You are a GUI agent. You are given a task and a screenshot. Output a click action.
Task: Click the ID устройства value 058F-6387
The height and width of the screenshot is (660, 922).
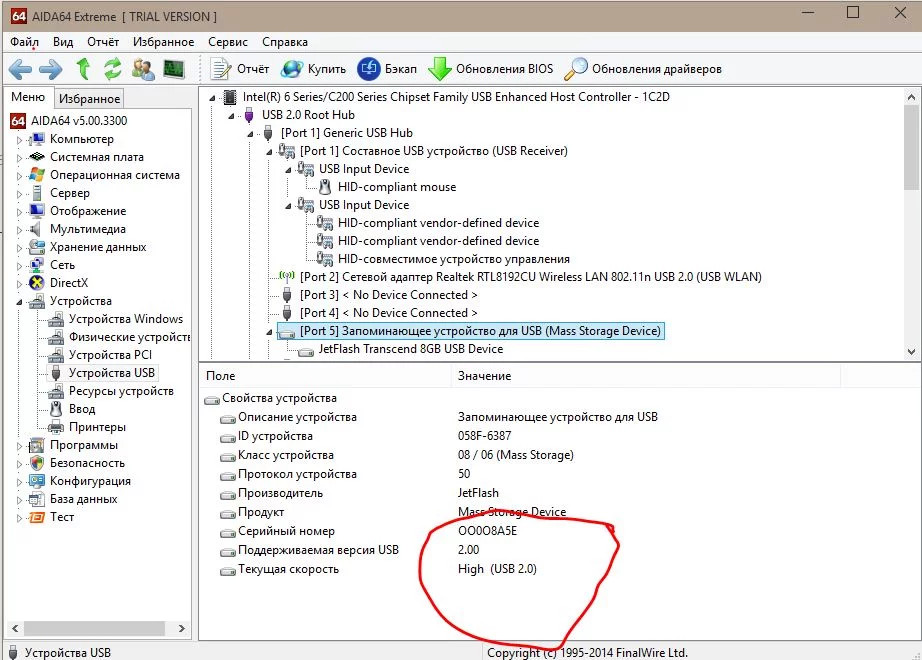(x=485, y=436)
